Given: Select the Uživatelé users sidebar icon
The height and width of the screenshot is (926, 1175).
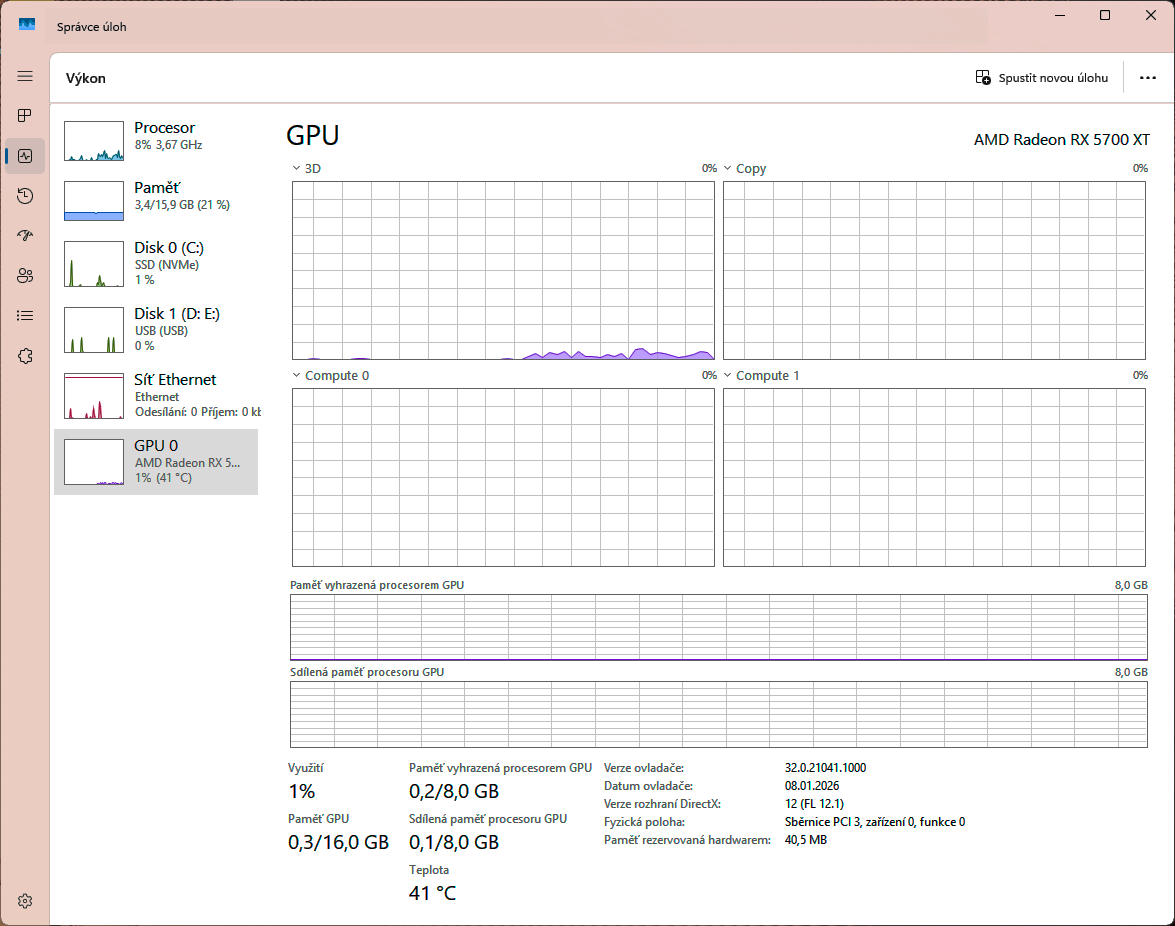Looking at the screenshot, I should click(x=24, y=275).
